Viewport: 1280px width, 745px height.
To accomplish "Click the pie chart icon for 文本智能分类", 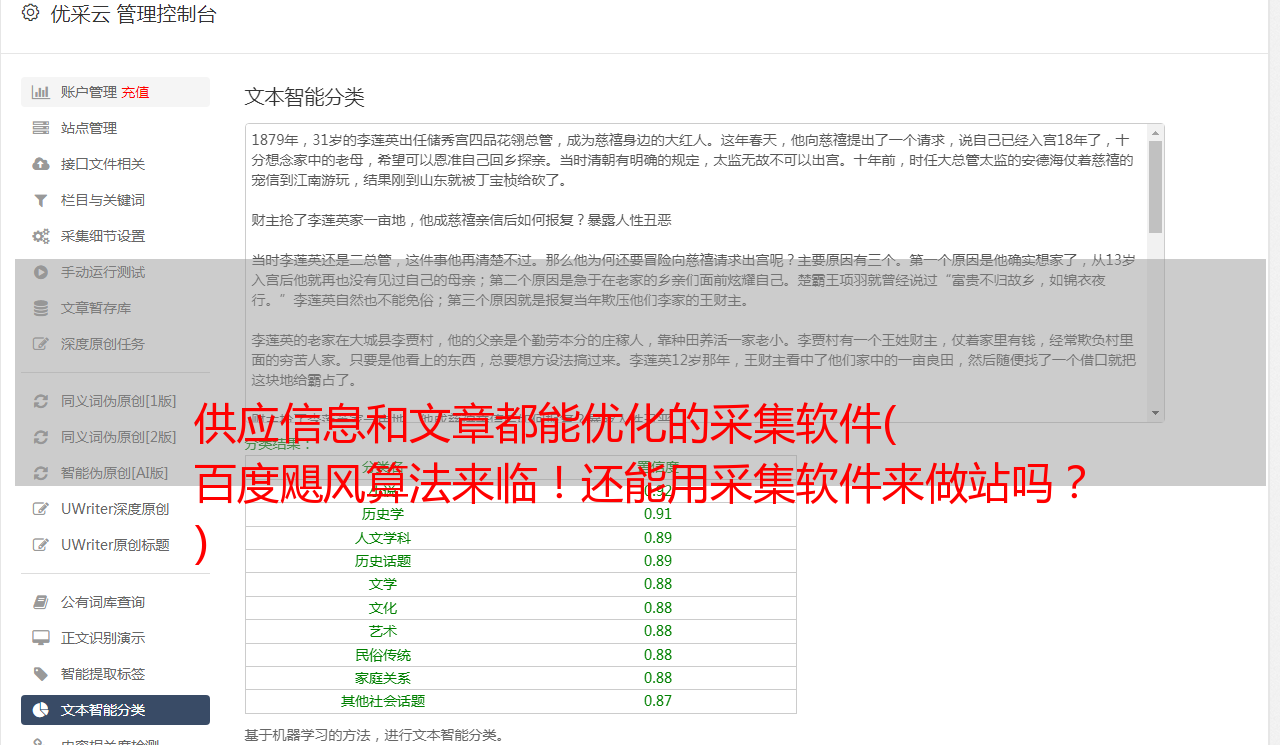I will pos(41,710).
